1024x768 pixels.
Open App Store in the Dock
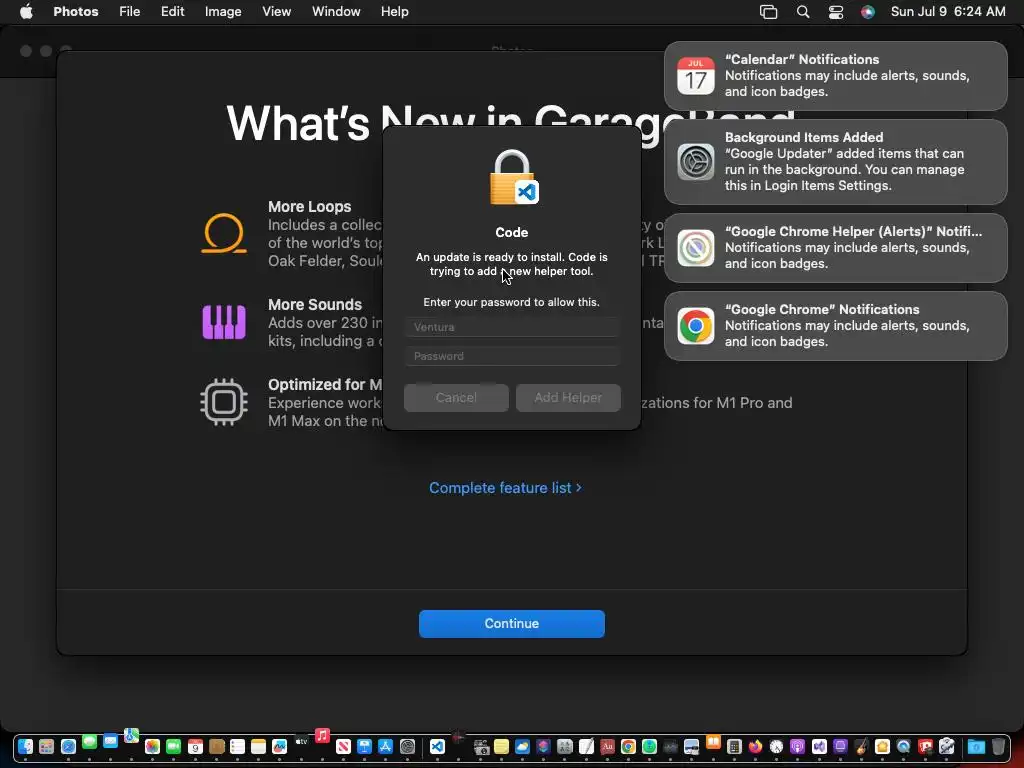385,746
